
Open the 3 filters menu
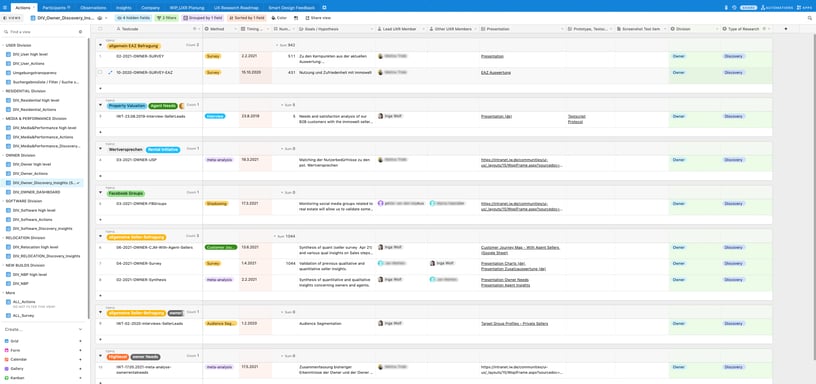167,18
